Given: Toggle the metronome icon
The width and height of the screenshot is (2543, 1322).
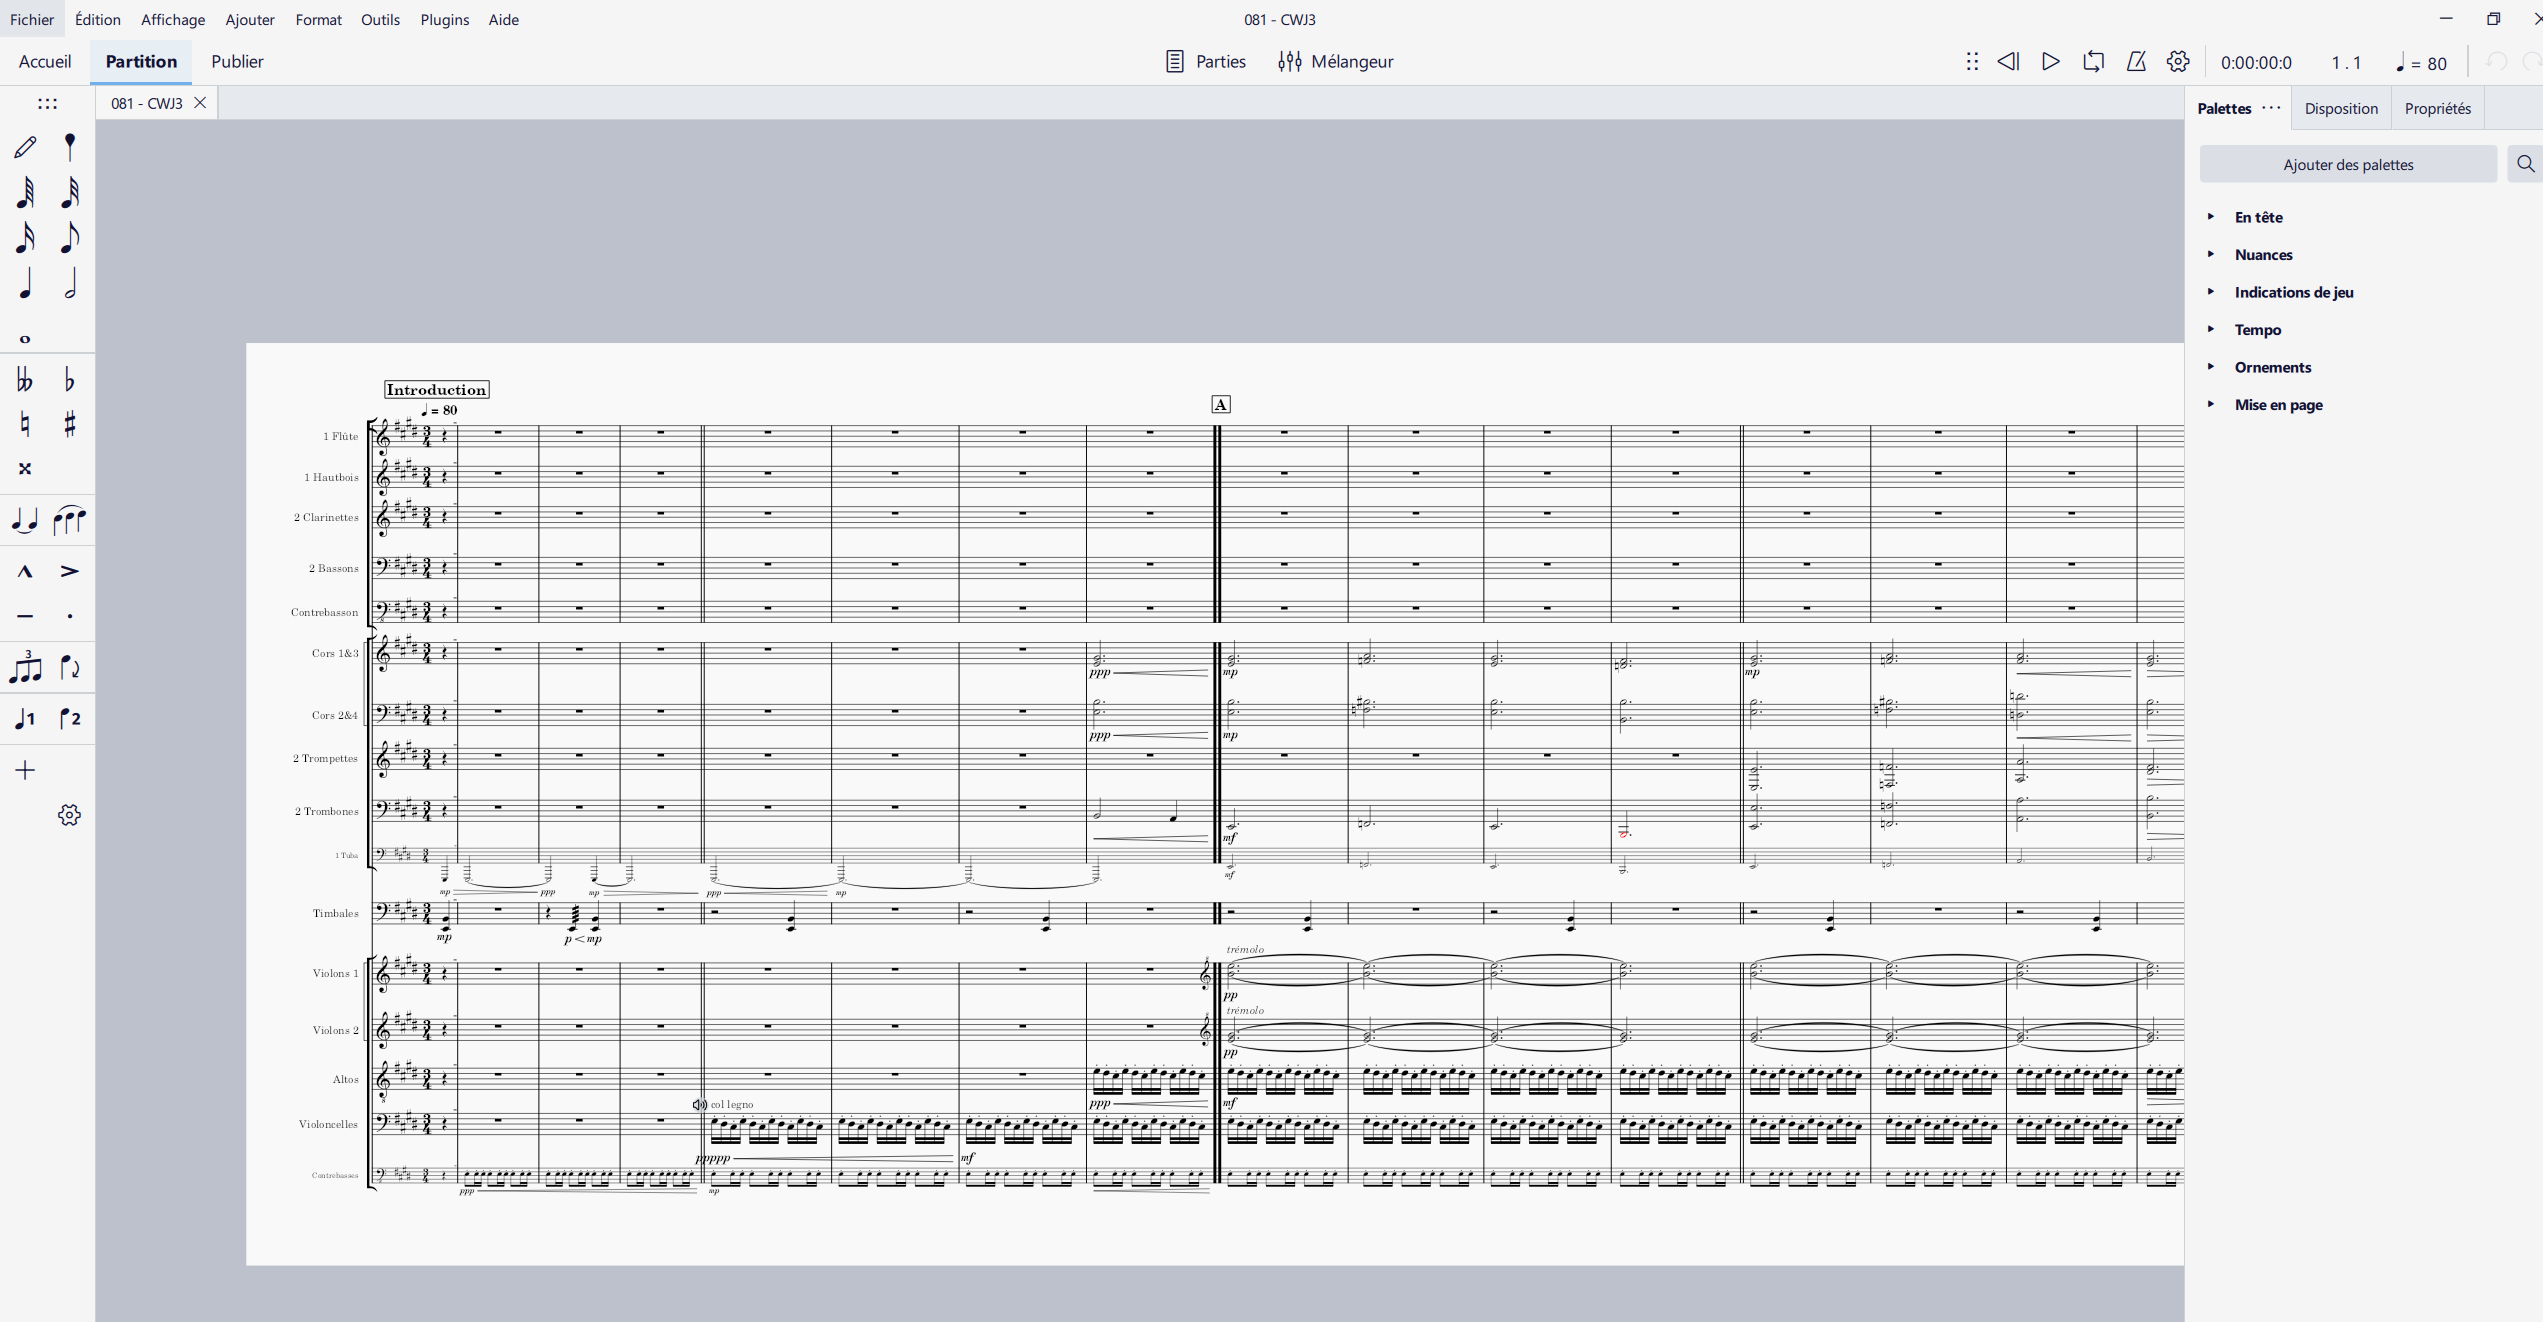Looking at the screenshot, I should coord(2136,62).
